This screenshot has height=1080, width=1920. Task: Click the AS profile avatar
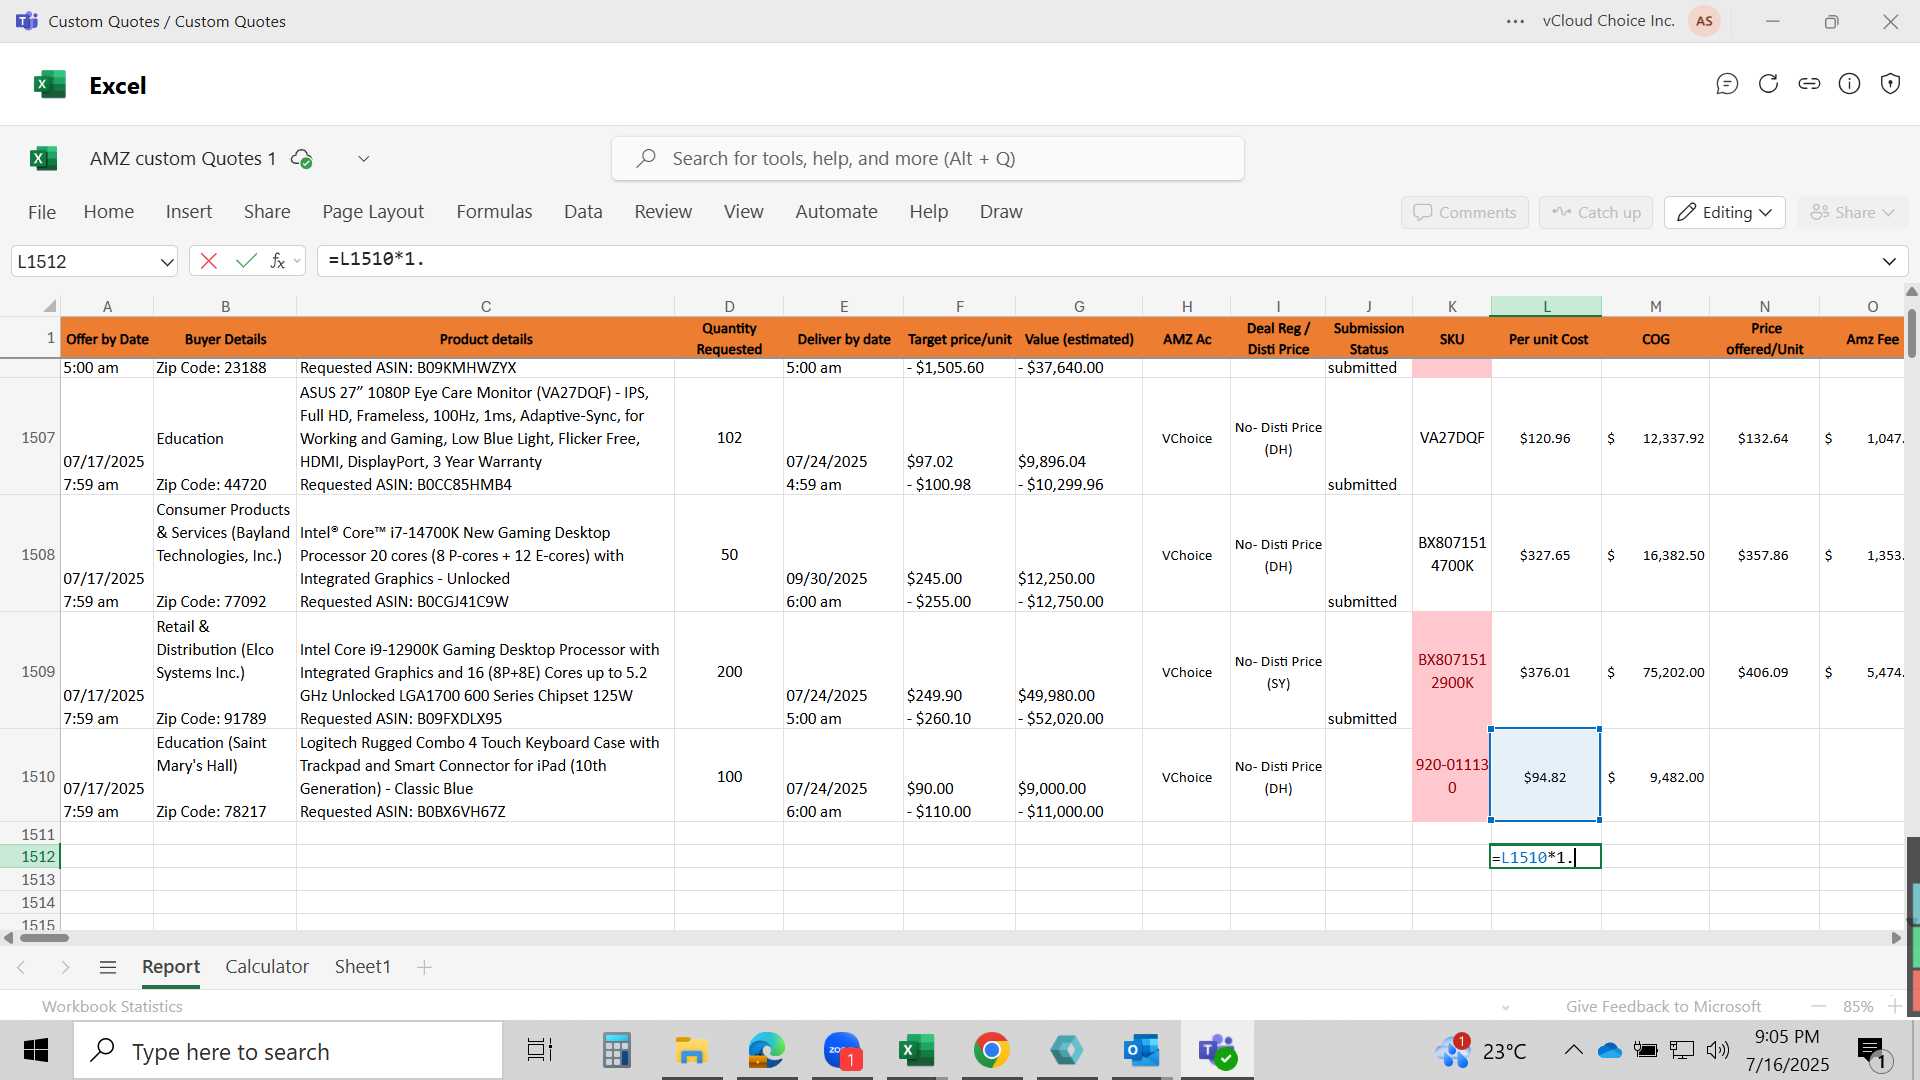(x=1704, y=21)
